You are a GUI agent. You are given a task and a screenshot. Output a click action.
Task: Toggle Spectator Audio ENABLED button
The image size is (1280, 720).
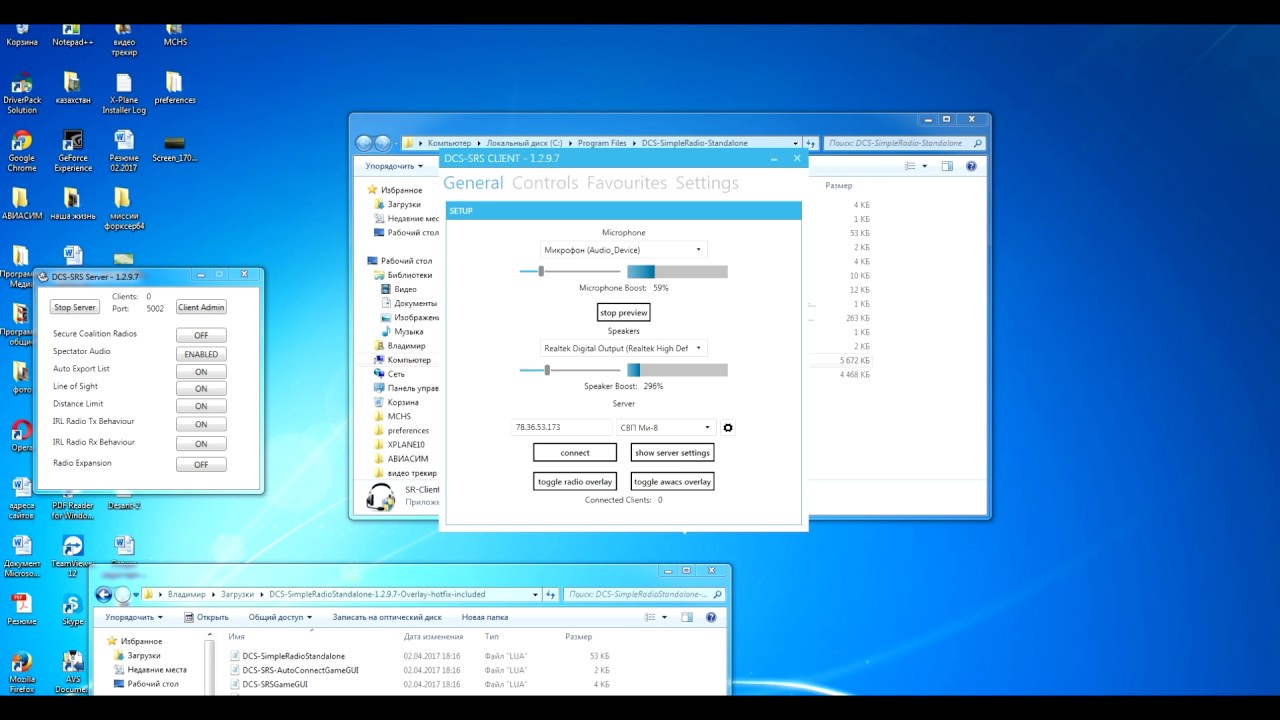[x=201, y=354]
